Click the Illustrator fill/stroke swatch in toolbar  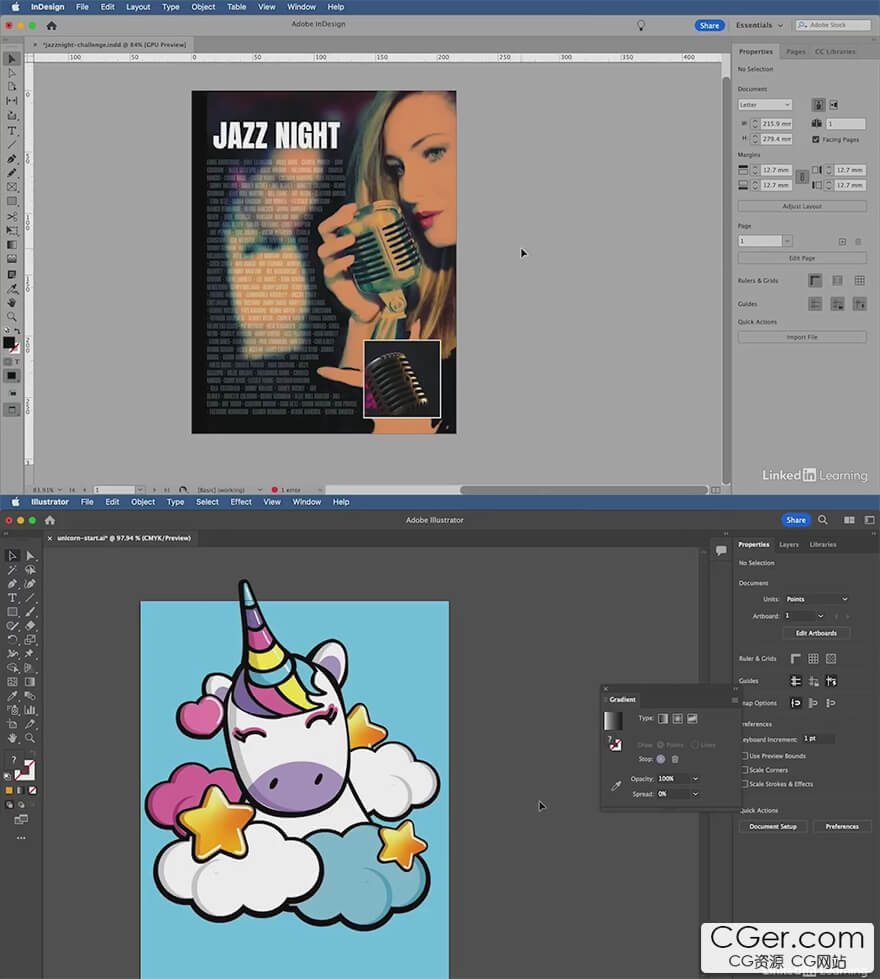[24, 770]
